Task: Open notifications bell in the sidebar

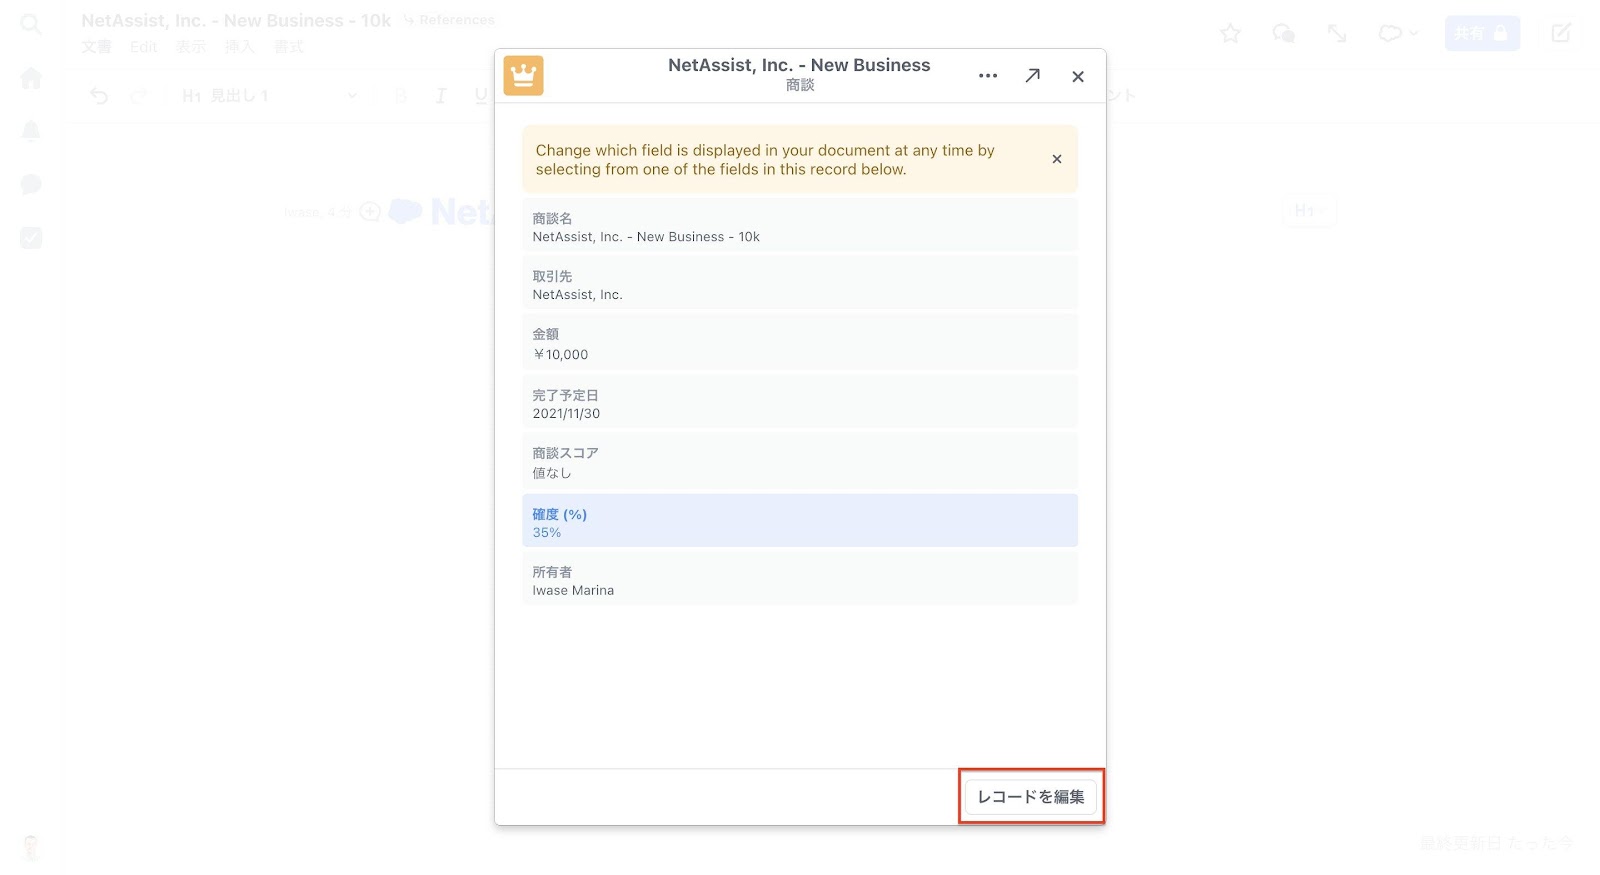Action: [31, 131]
